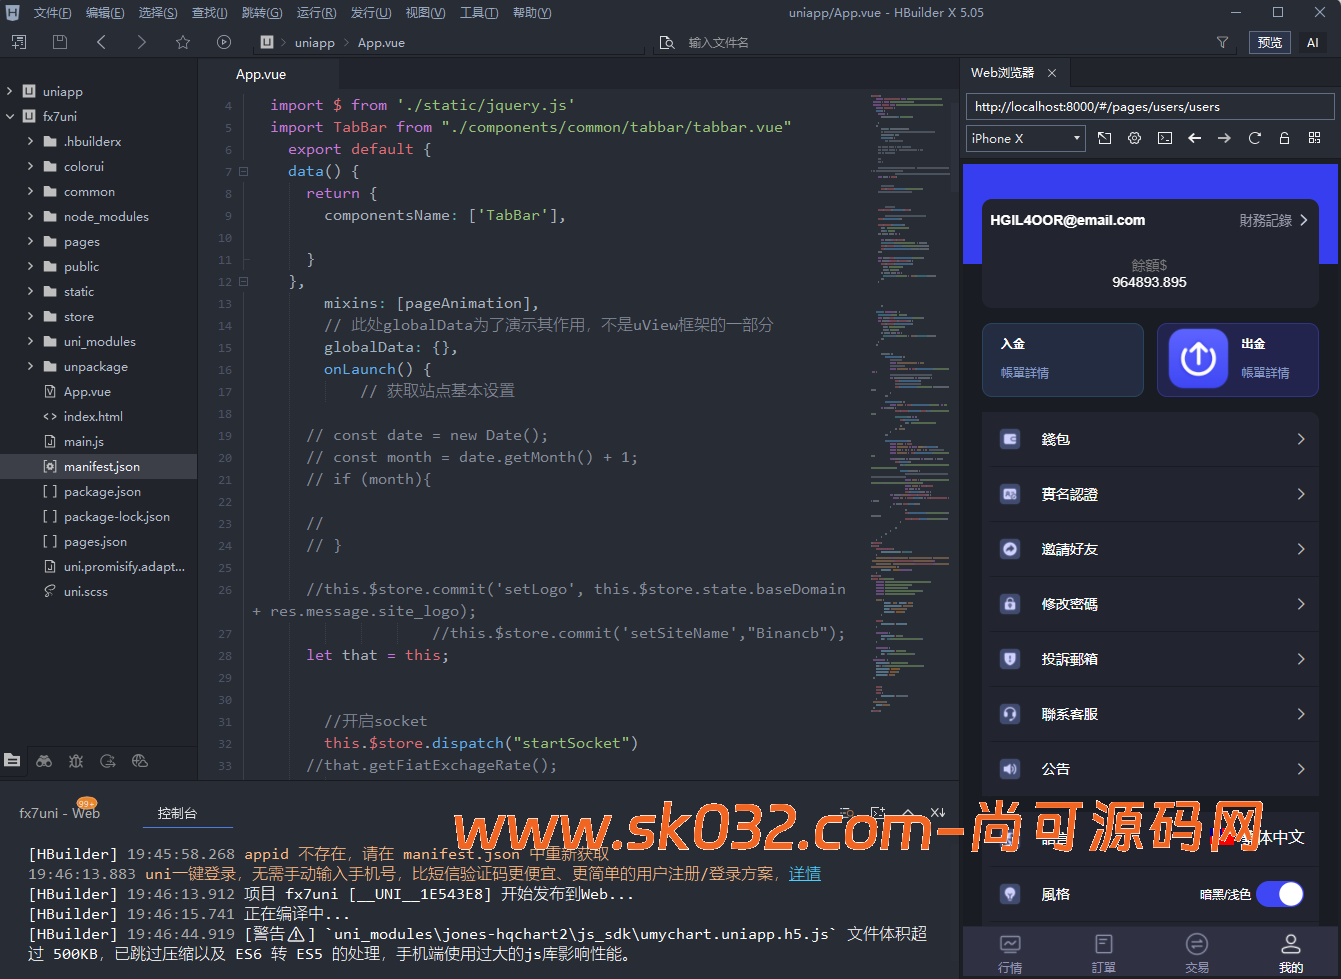Click the AI button in toolbar
This screenshot has height=979, width=1341.
(x=1313, y=42)
